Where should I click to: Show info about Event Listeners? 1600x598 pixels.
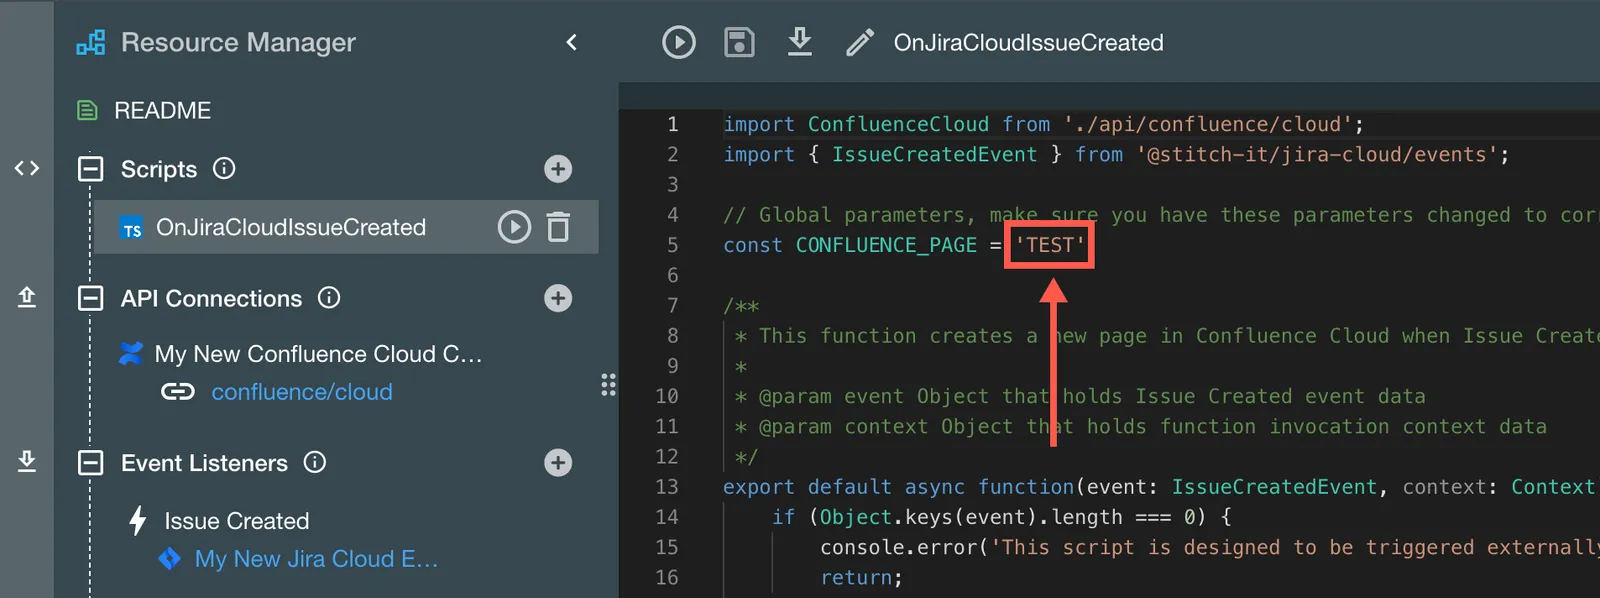click(315, 462)
